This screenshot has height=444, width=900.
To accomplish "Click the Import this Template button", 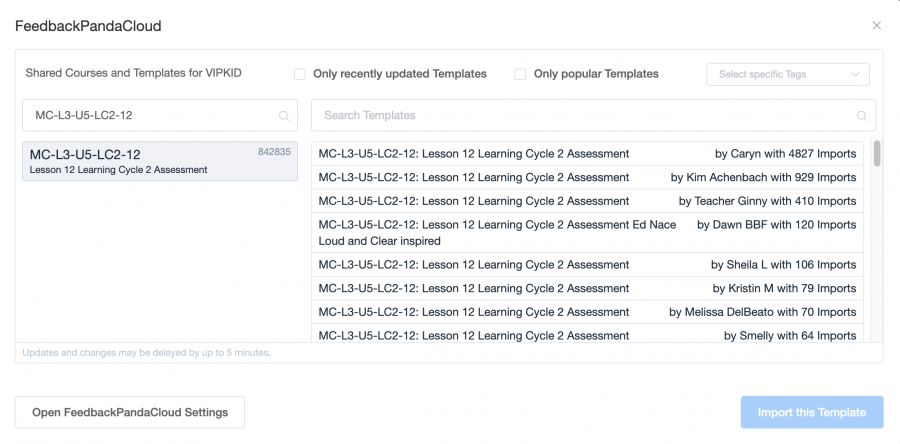I will tap(812, 412).
